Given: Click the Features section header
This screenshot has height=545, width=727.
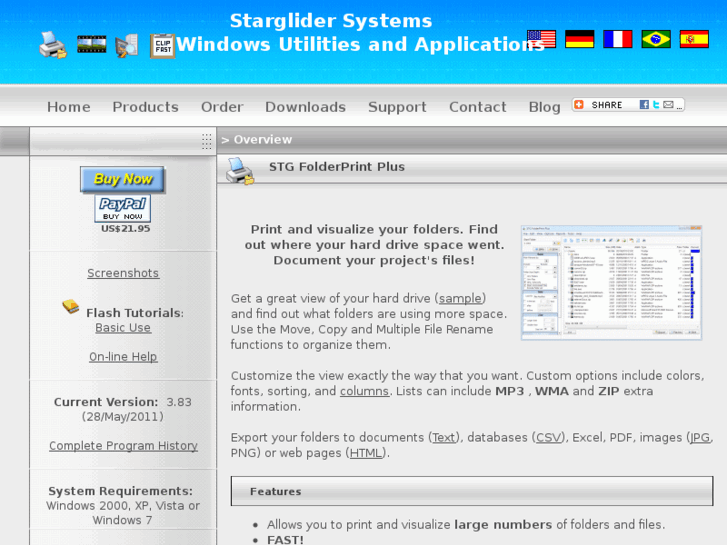Looking at the screenshot, I should point(472,491).
